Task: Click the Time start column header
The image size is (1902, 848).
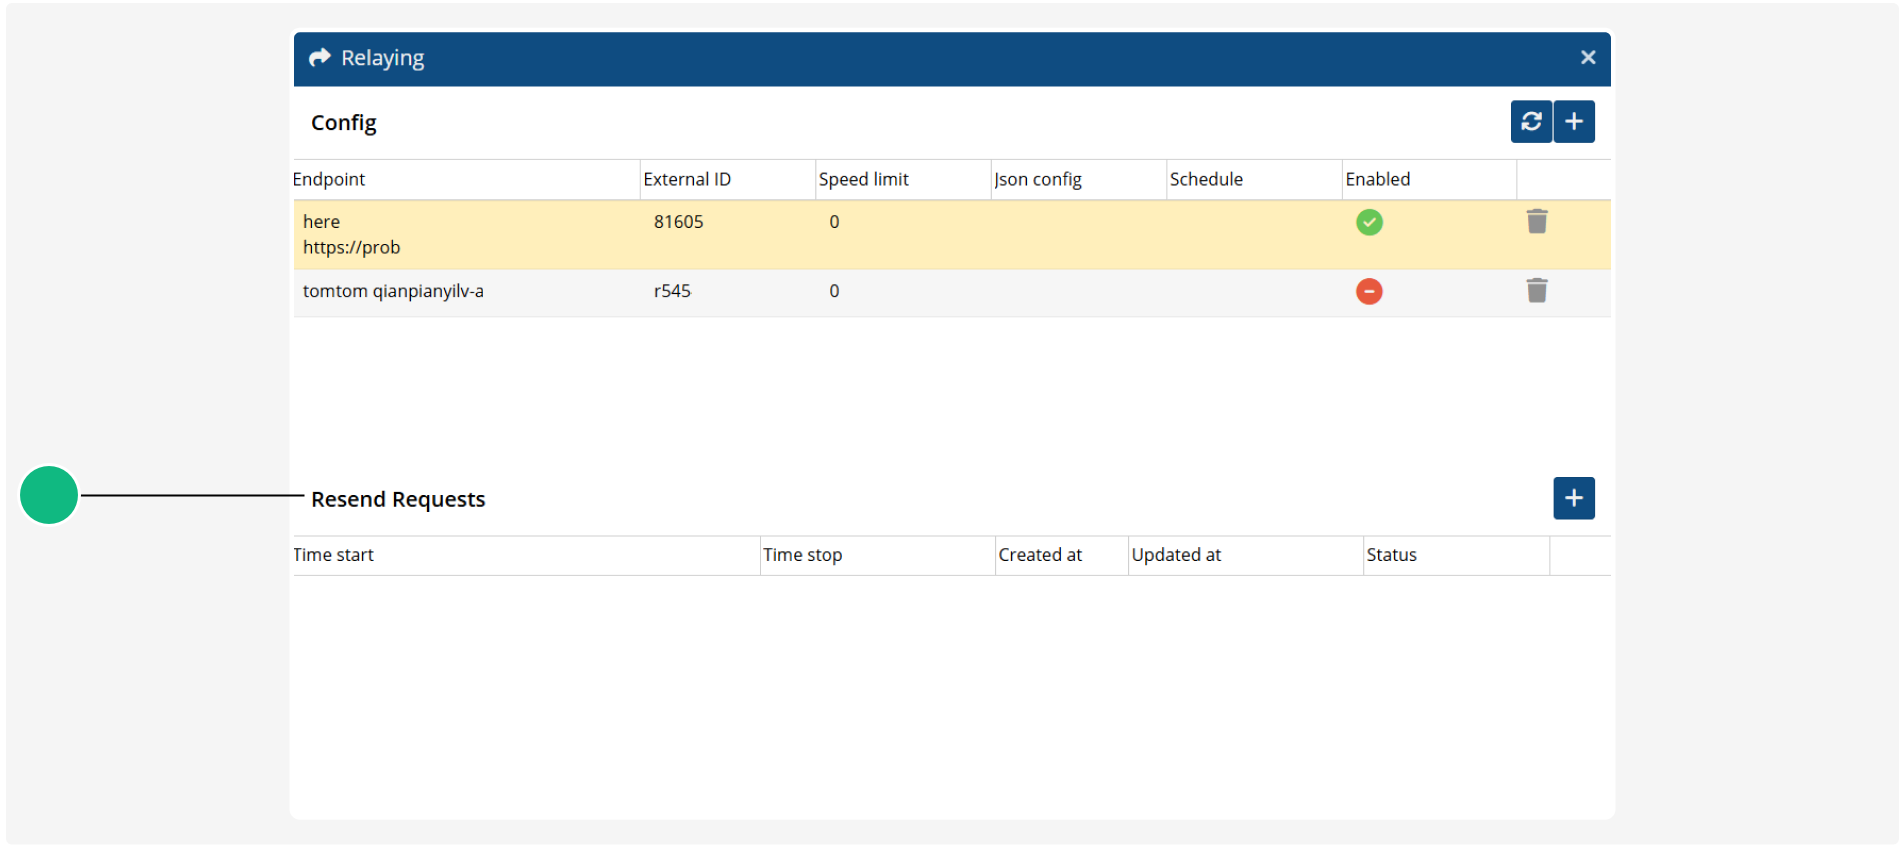Action: tap(333, 555)
